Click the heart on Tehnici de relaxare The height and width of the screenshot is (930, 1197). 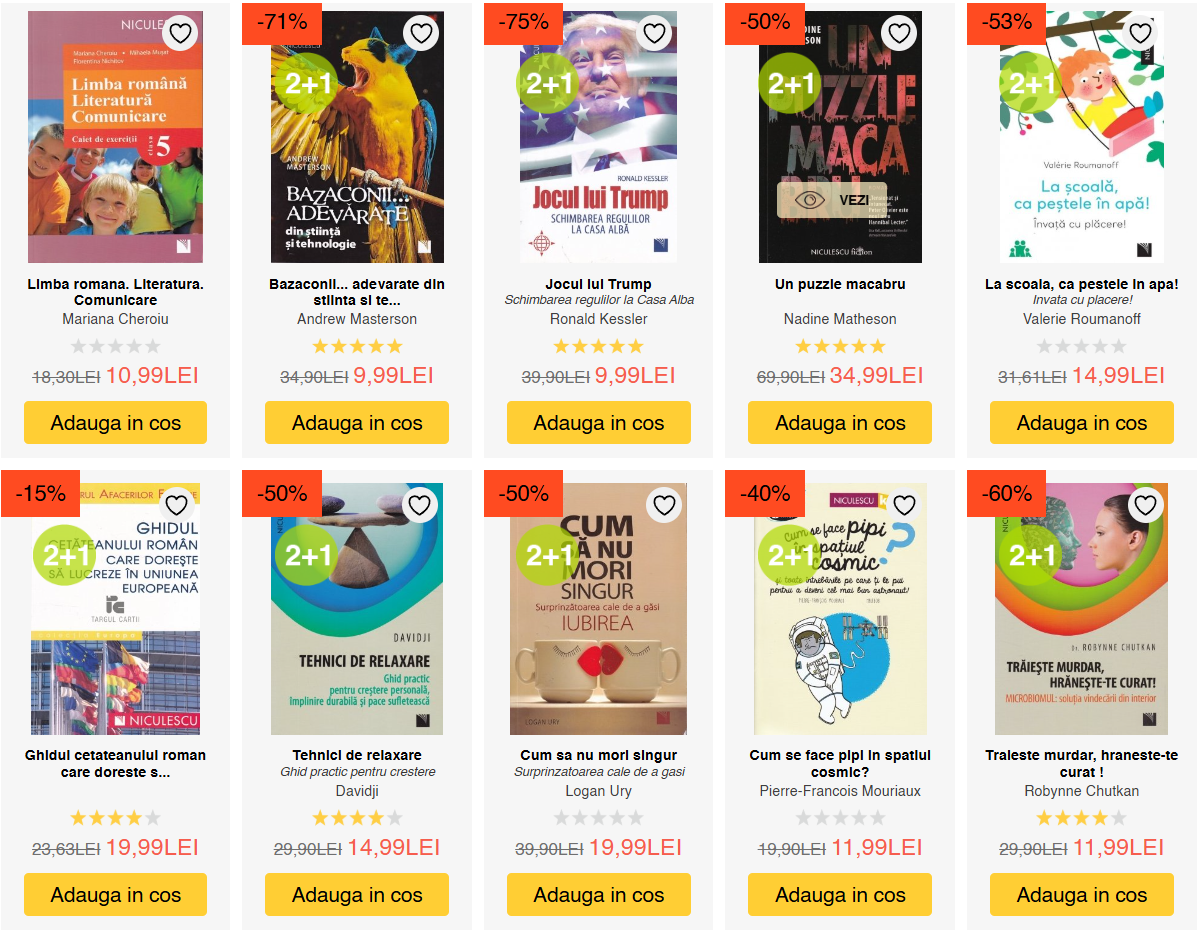tap(420, 505)
